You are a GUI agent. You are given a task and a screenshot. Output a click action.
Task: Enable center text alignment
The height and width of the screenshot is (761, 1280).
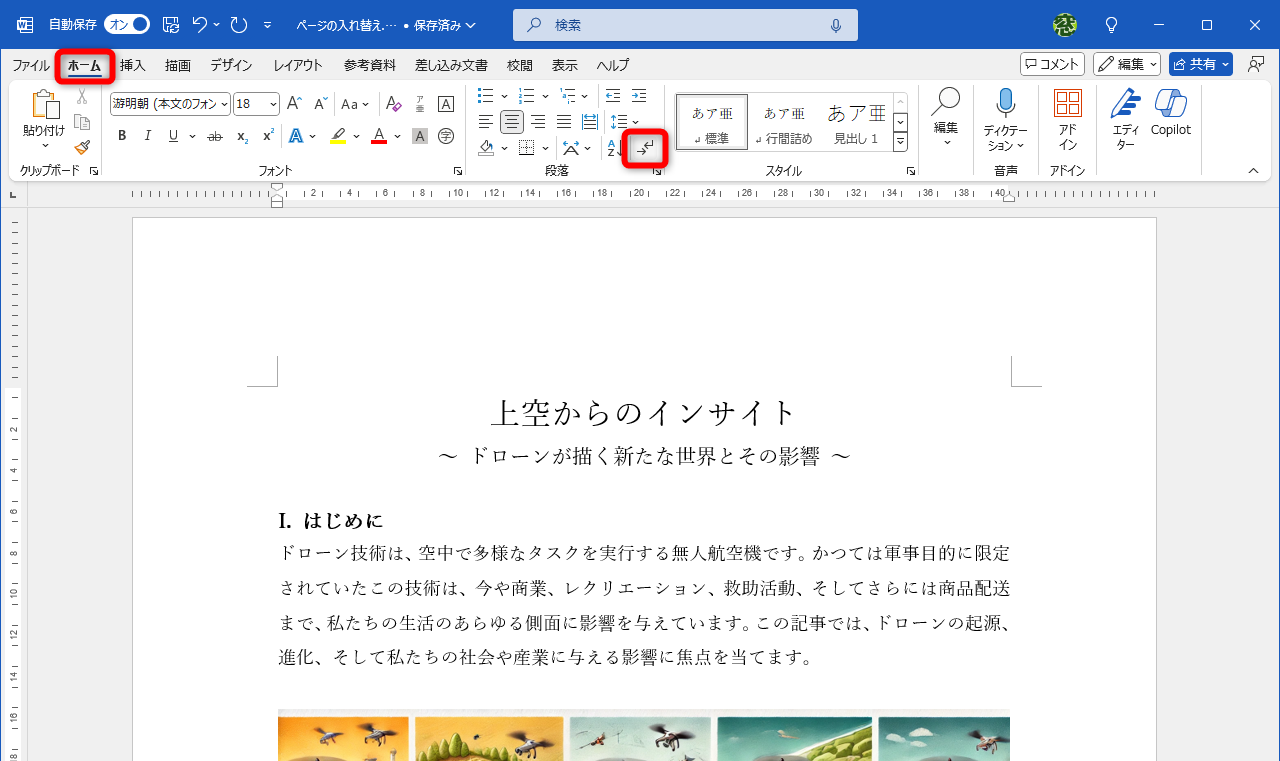pos(511,122)
